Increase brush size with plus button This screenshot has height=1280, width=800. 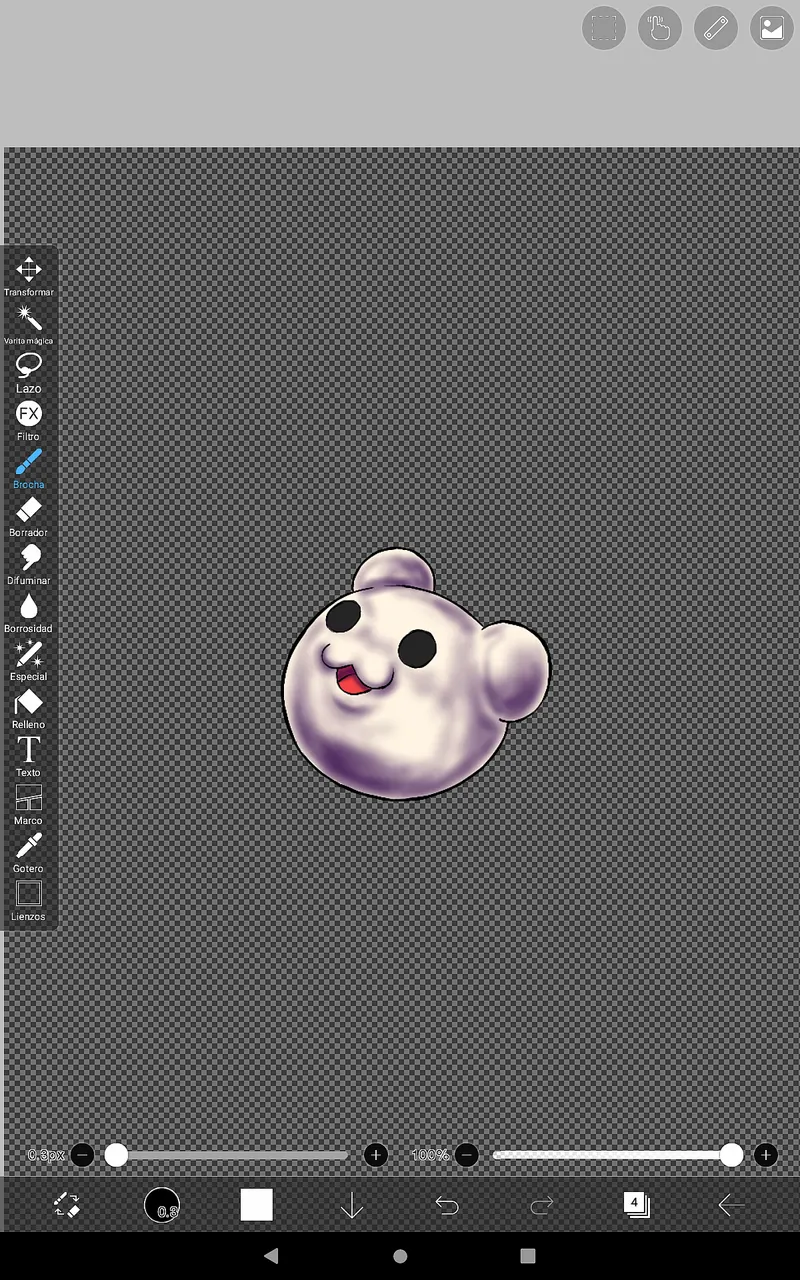coord(375,1155)
